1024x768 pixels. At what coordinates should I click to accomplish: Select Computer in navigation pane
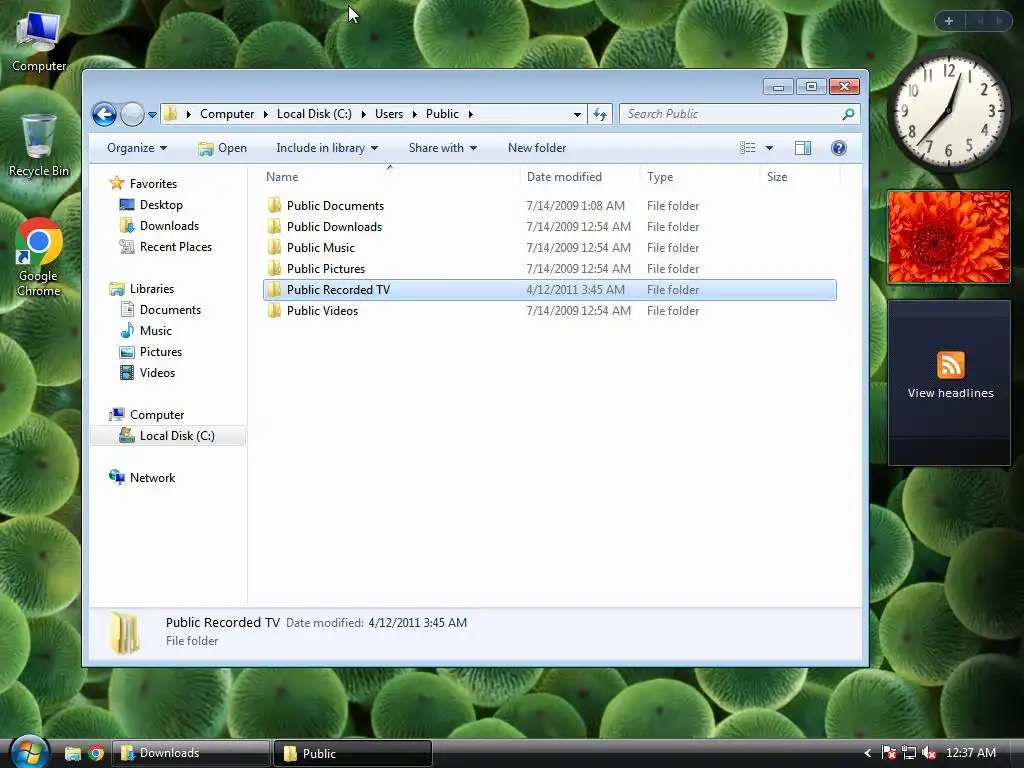pos(147,415)
